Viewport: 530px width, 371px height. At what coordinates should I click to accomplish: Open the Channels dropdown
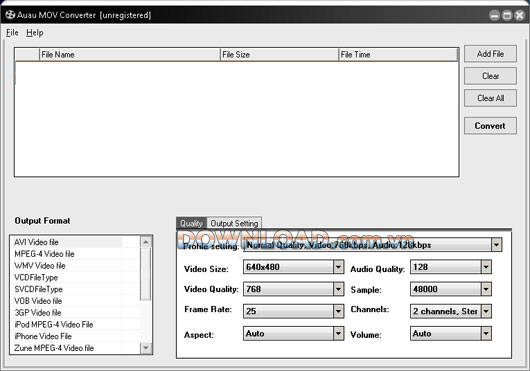(486, 311)
